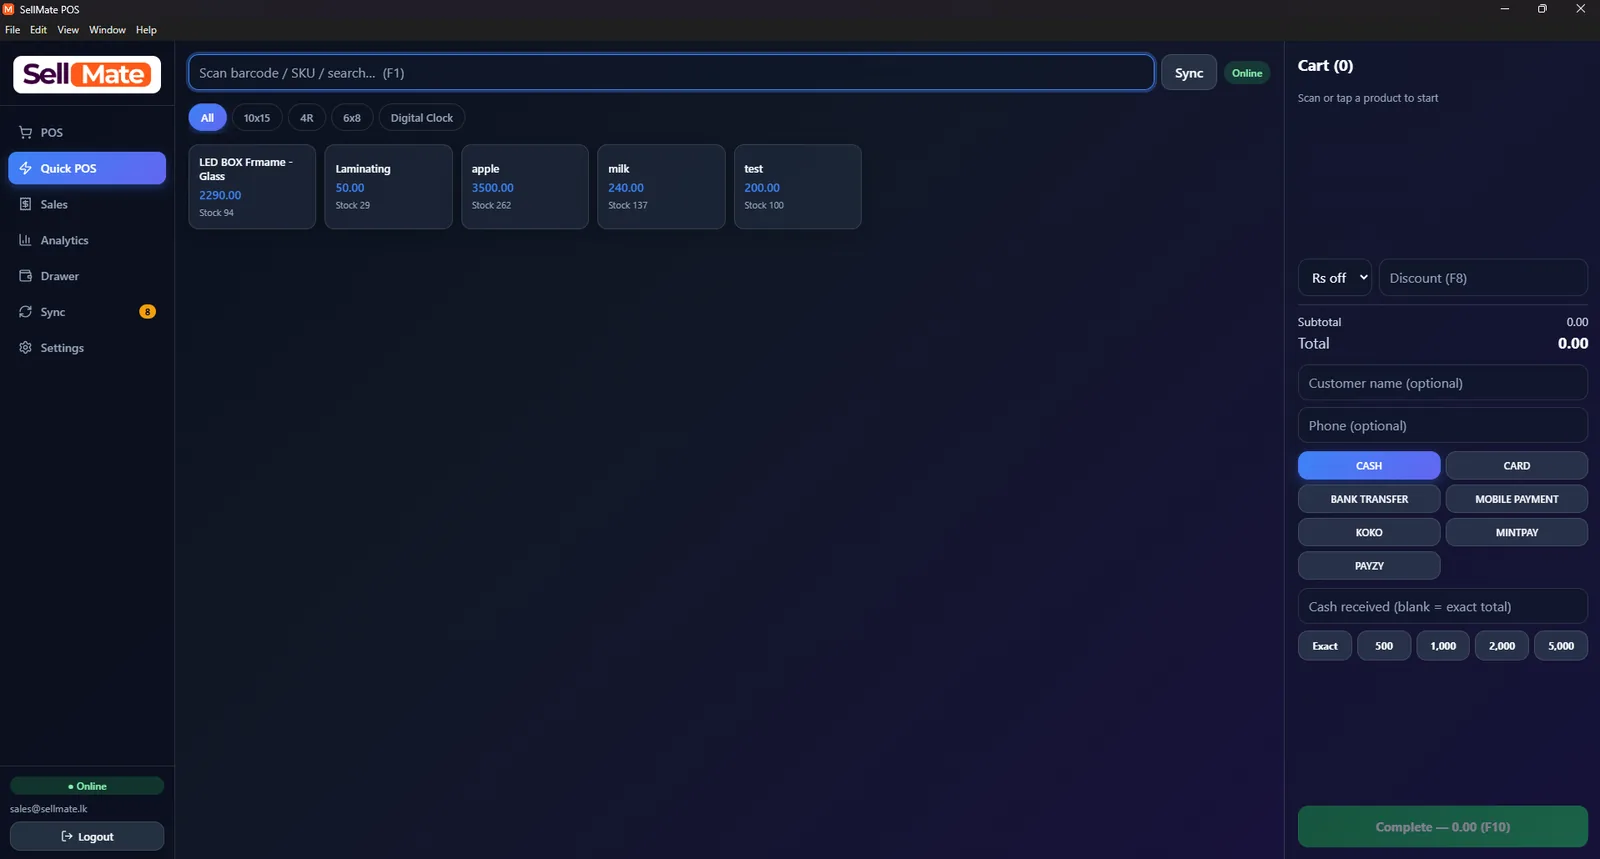This screenshot has width=1600, height=859.
Task: Add the milk product card to cart
Action: pyautogui.click(x=661, y=187)
